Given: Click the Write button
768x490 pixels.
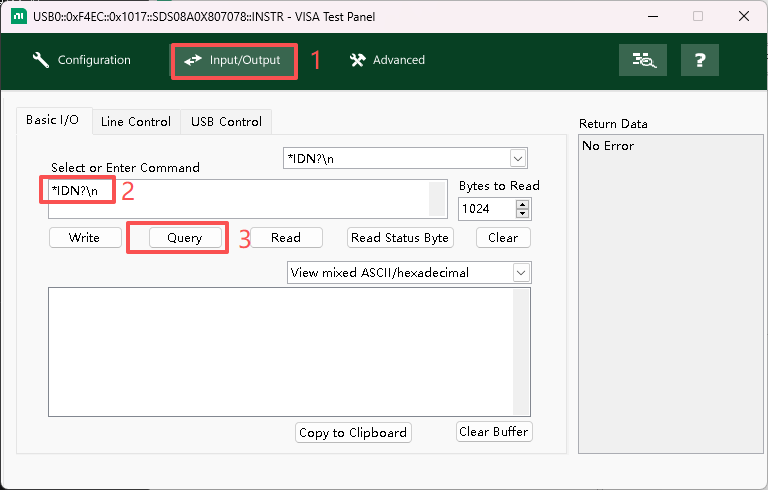Looking at the screenshot, I should [x=85, y=238].
